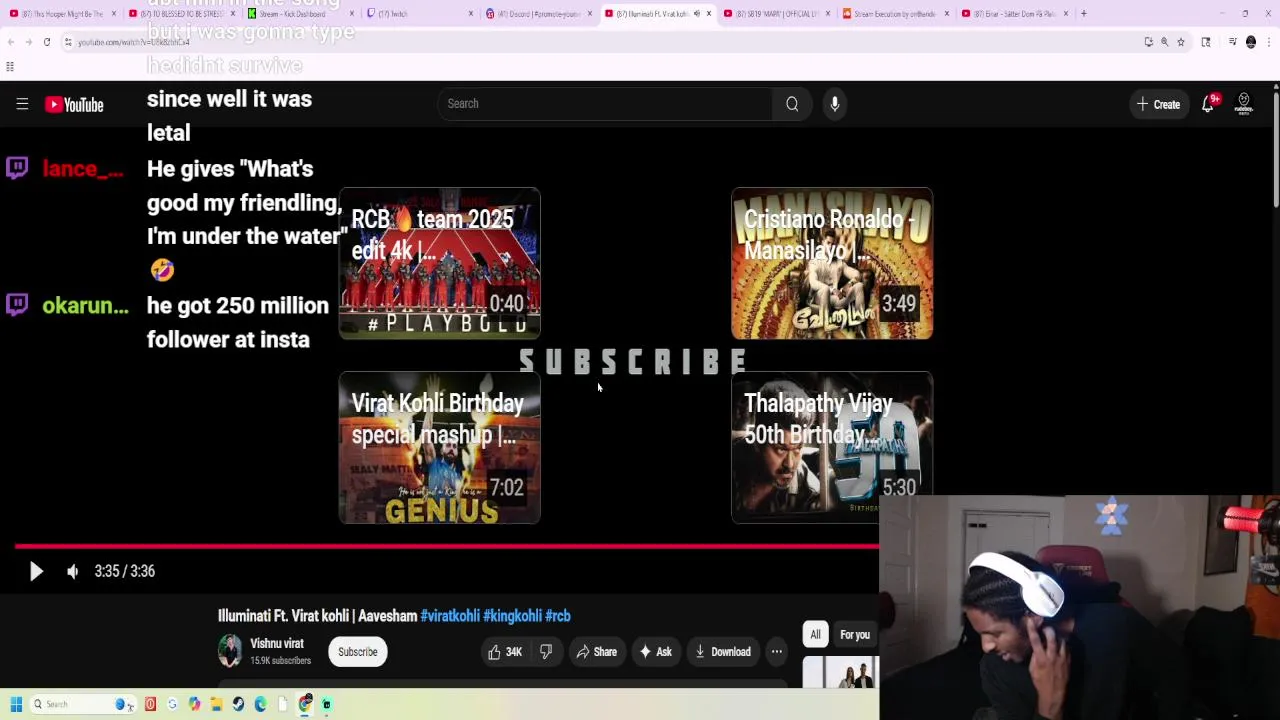1280x720 pixels.
Task: Open Virat Kohli Birthday special mashup video
Action: point(440,447)
